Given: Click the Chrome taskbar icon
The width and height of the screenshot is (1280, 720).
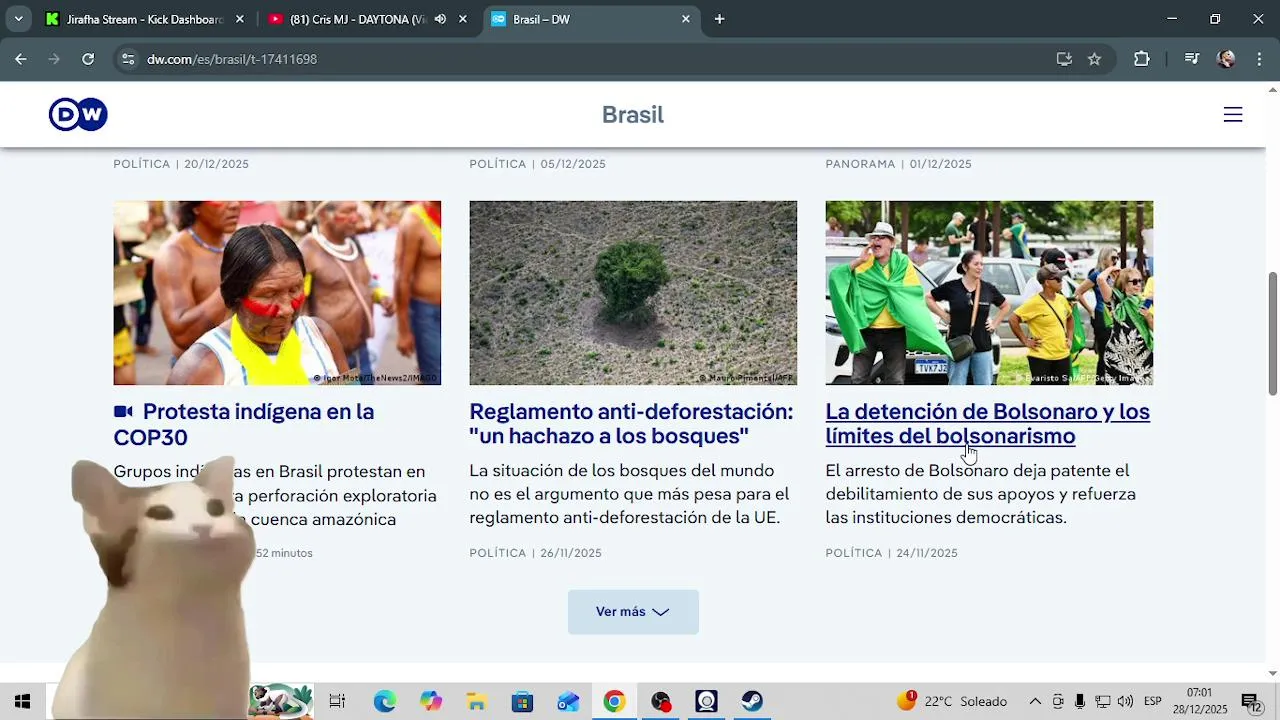Looking at the screenshot, I should click(x=615, y=701).
